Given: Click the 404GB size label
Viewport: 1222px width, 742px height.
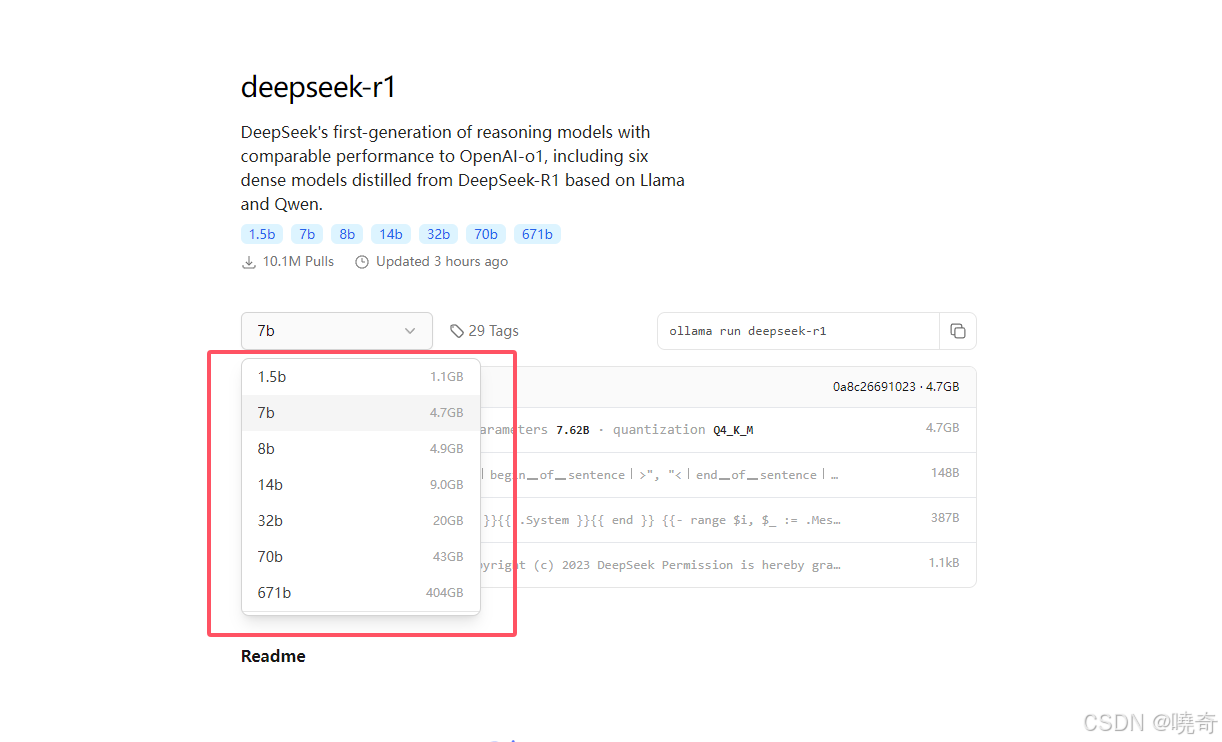Looking at the screenshot, I should [x=445, y=593].
